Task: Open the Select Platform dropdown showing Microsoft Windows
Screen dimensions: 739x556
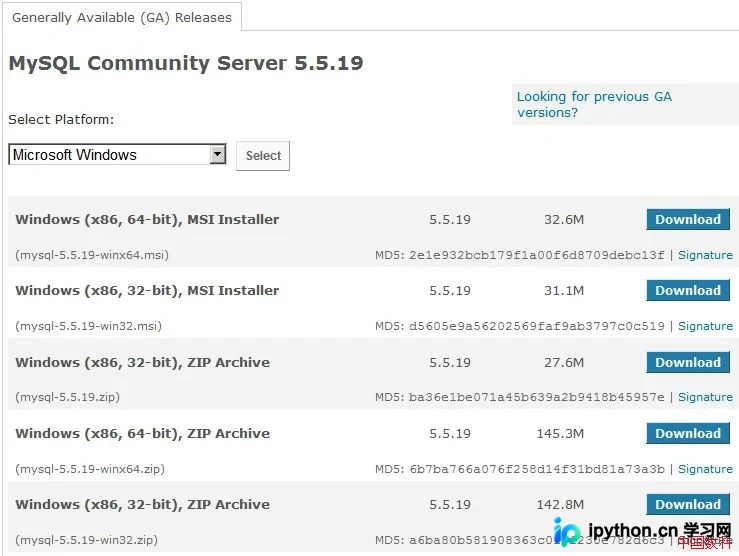Action: [117, 155]
